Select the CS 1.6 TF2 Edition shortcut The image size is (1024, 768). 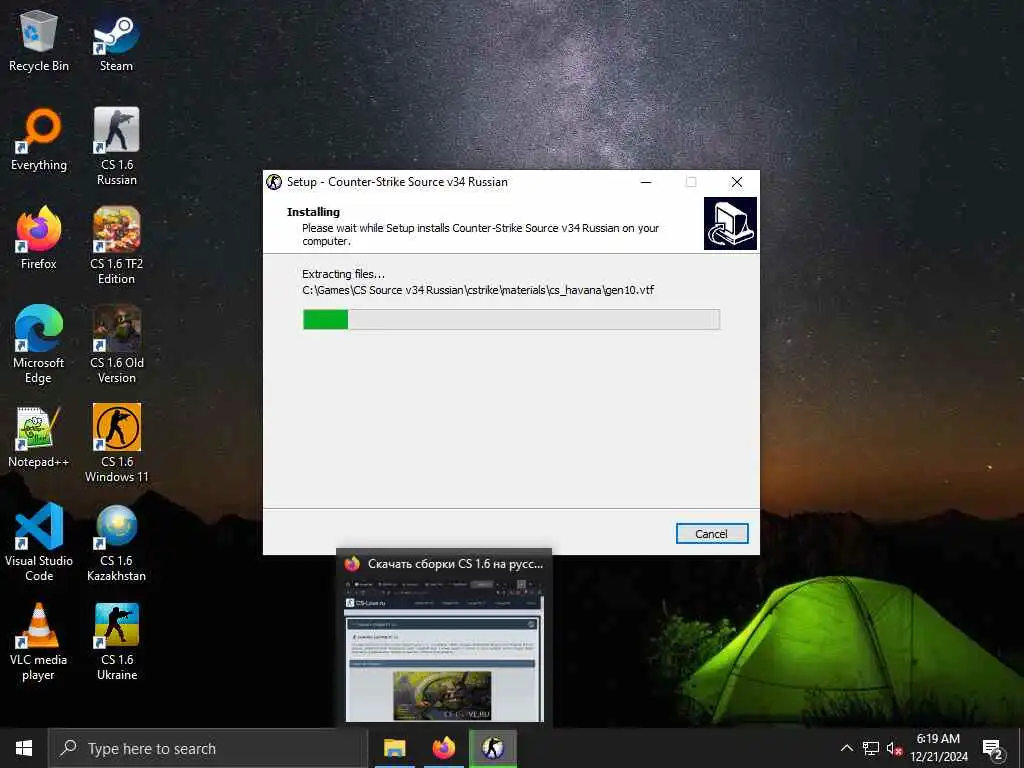[116, 246]
